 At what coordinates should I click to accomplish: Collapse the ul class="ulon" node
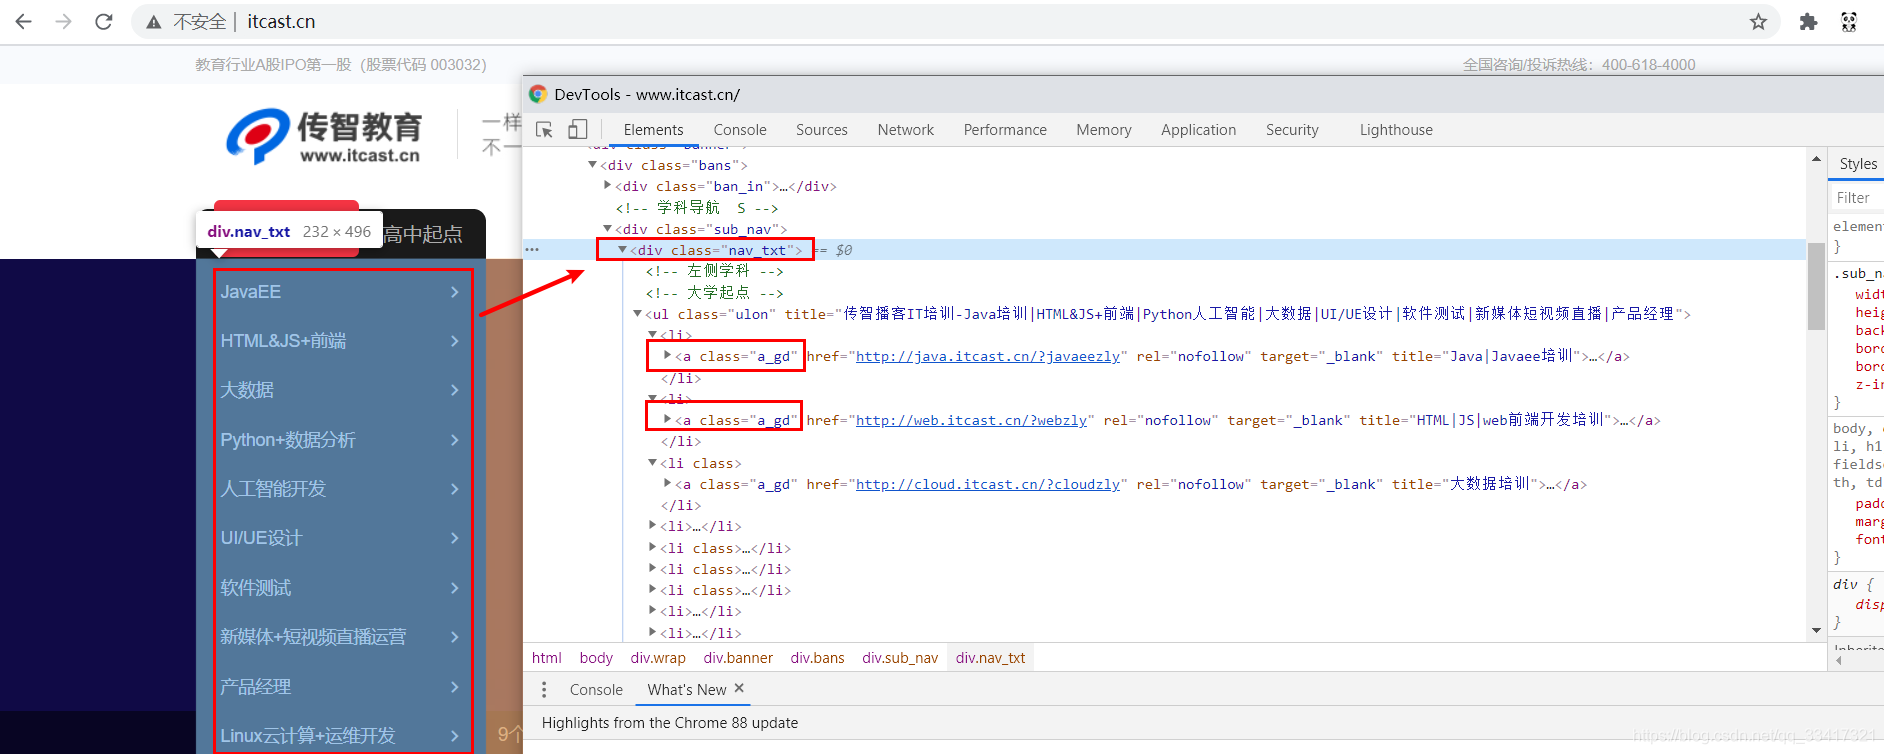637,314
